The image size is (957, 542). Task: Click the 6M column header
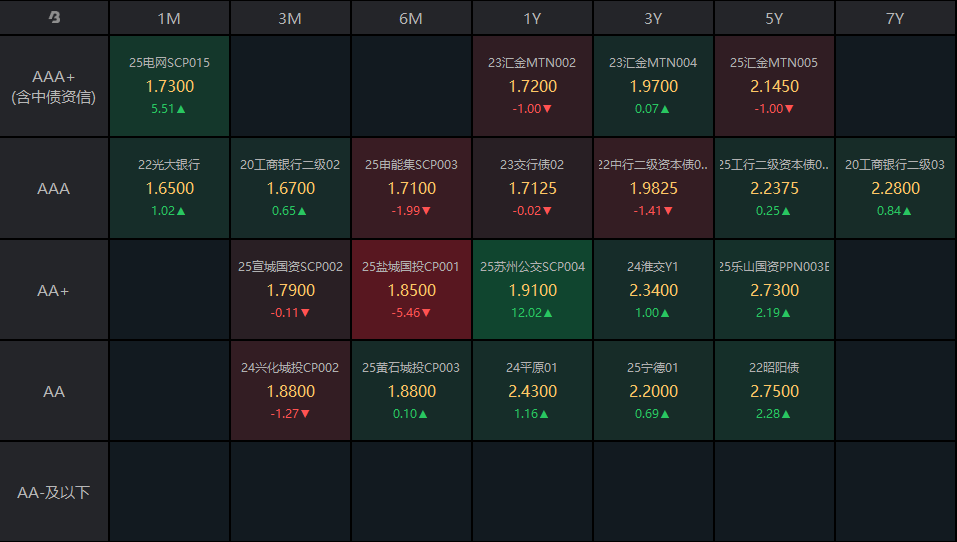411,18
